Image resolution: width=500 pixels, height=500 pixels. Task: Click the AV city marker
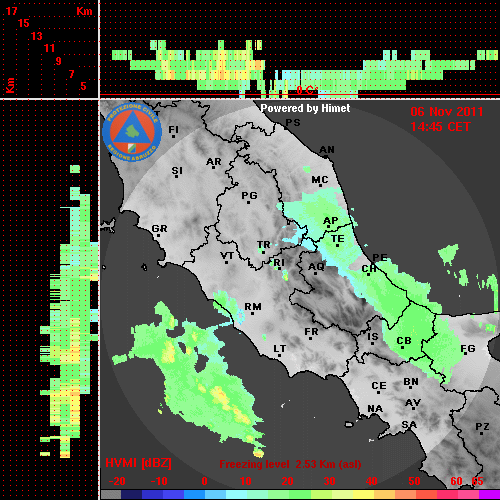tap(413, 404)
